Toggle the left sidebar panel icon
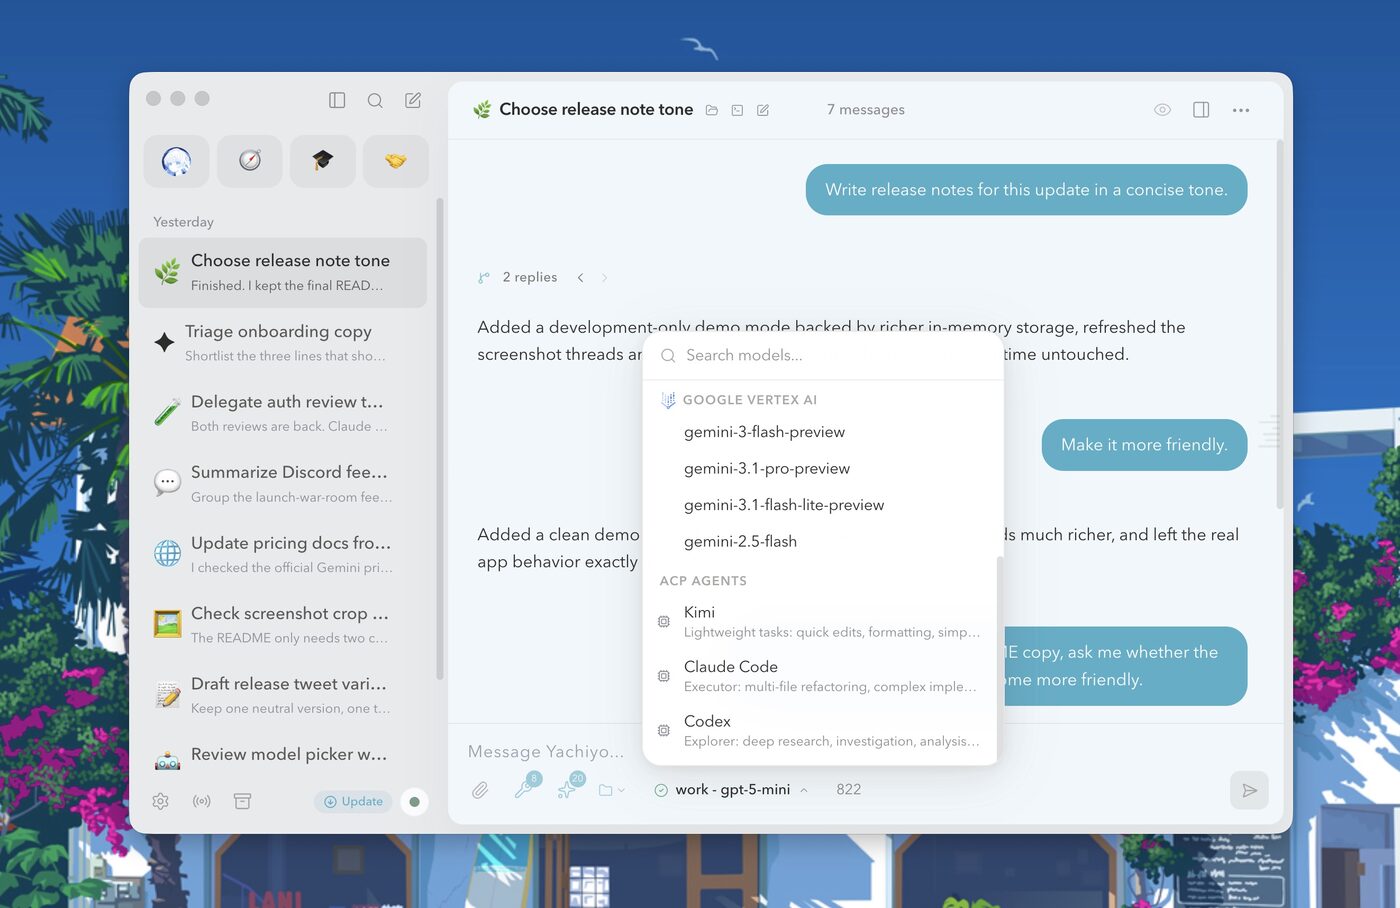Screen dimensions: 1400x908 pyautogui.click(x=337, y=100)
